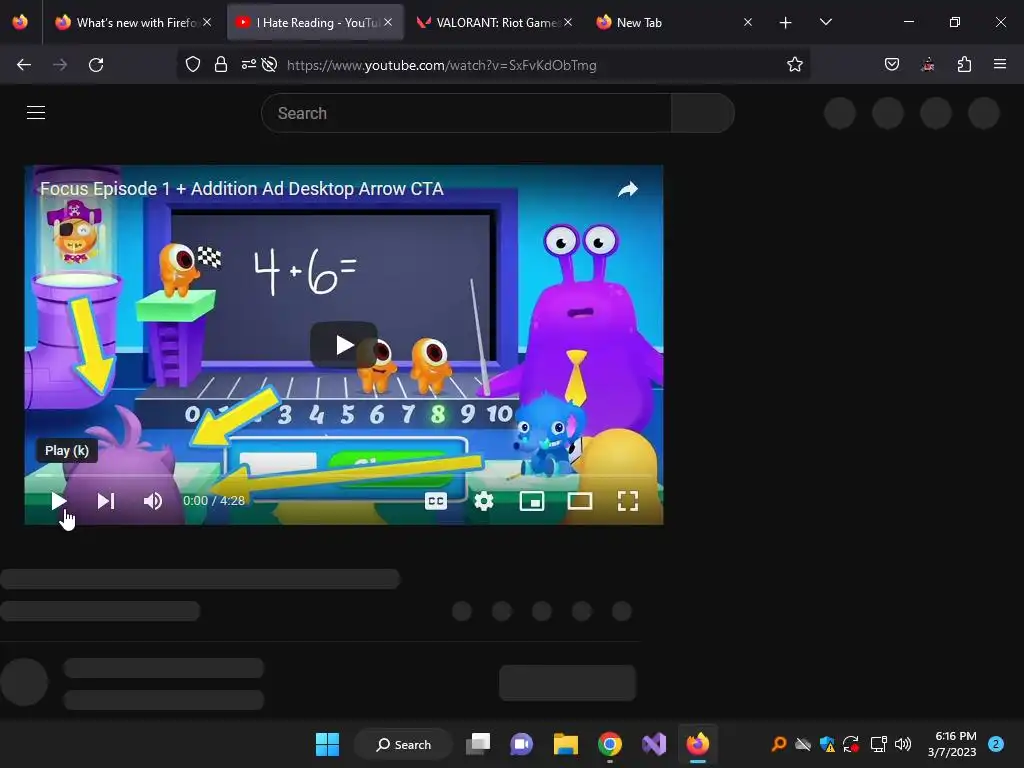
Task: Open the extensions puzzle menu
Action: pyautogui.click(x=965, y=65)
